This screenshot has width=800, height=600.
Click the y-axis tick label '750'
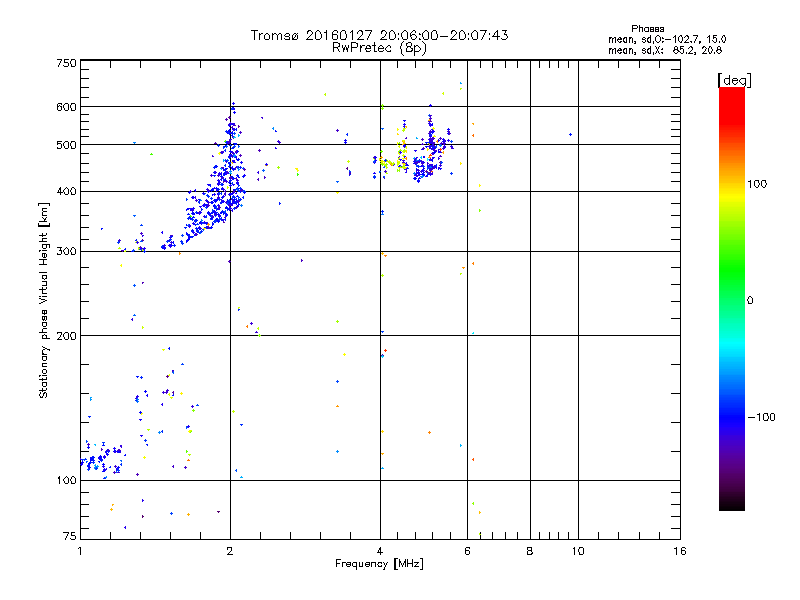coord(66,63)
